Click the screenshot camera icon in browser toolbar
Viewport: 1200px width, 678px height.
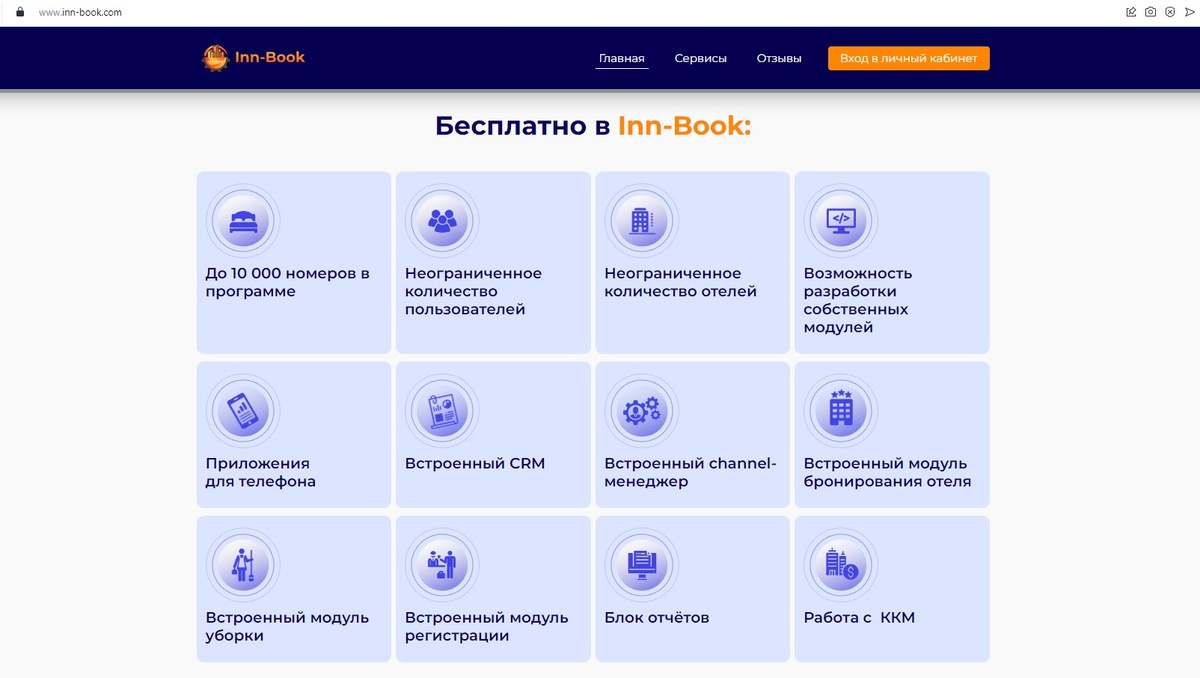pyautogui.click(x=1150, y=12)
